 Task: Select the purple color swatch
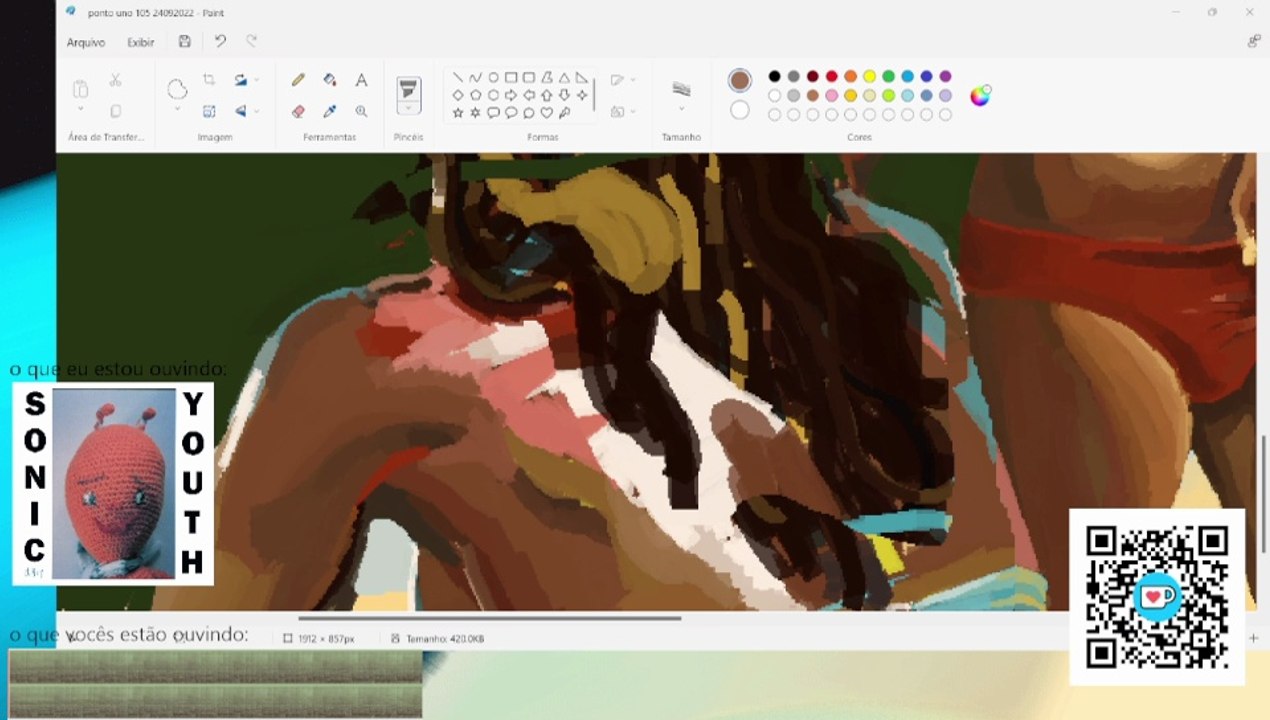[x=945, y=76]
